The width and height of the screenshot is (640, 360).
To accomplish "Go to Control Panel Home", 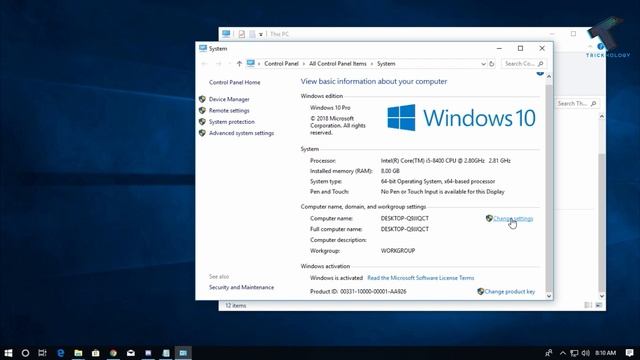I will point(234,82).
